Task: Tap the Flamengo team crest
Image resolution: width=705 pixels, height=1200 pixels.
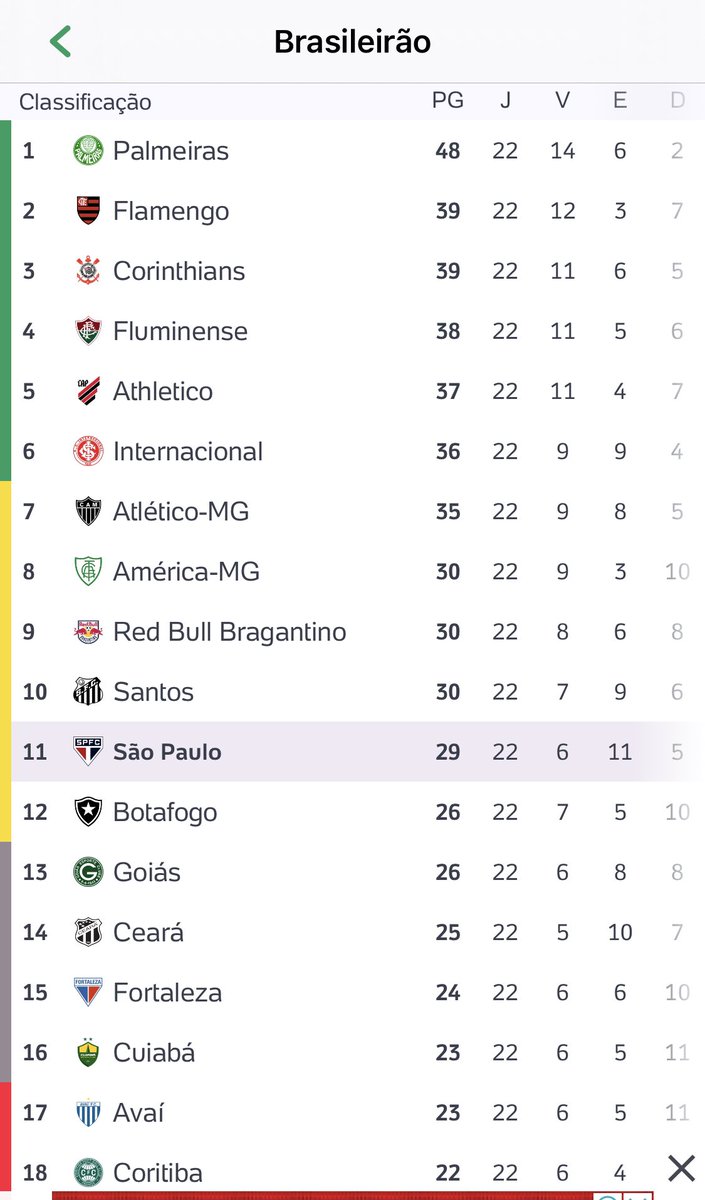Action: 88,211
